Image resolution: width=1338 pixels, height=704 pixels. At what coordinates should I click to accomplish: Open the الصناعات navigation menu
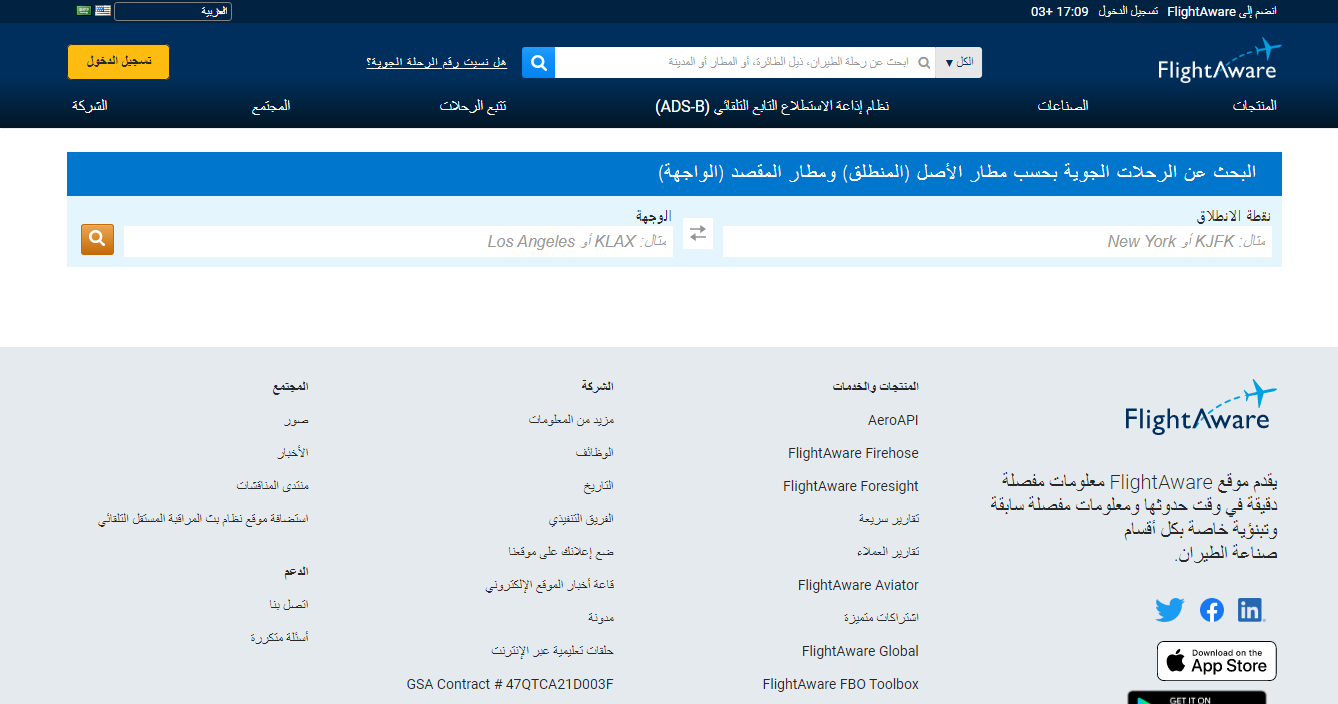coord(1062,106)
